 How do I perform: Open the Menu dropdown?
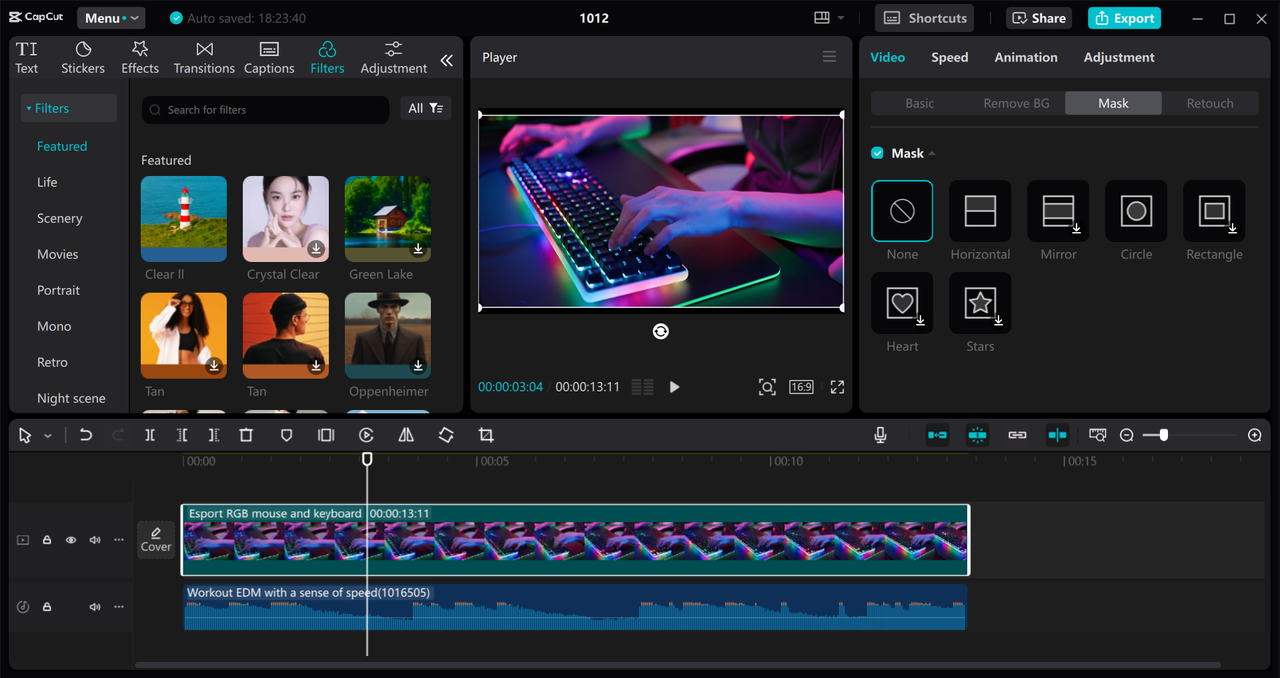[110, 18]
